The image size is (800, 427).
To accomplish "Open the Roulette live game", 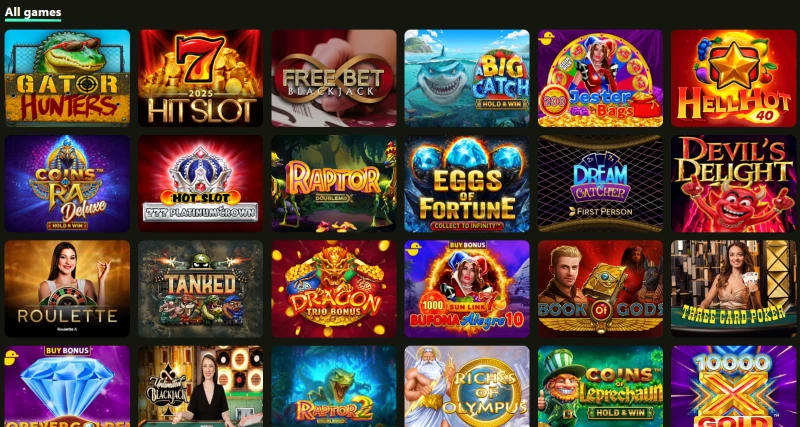I will [67, 289].
